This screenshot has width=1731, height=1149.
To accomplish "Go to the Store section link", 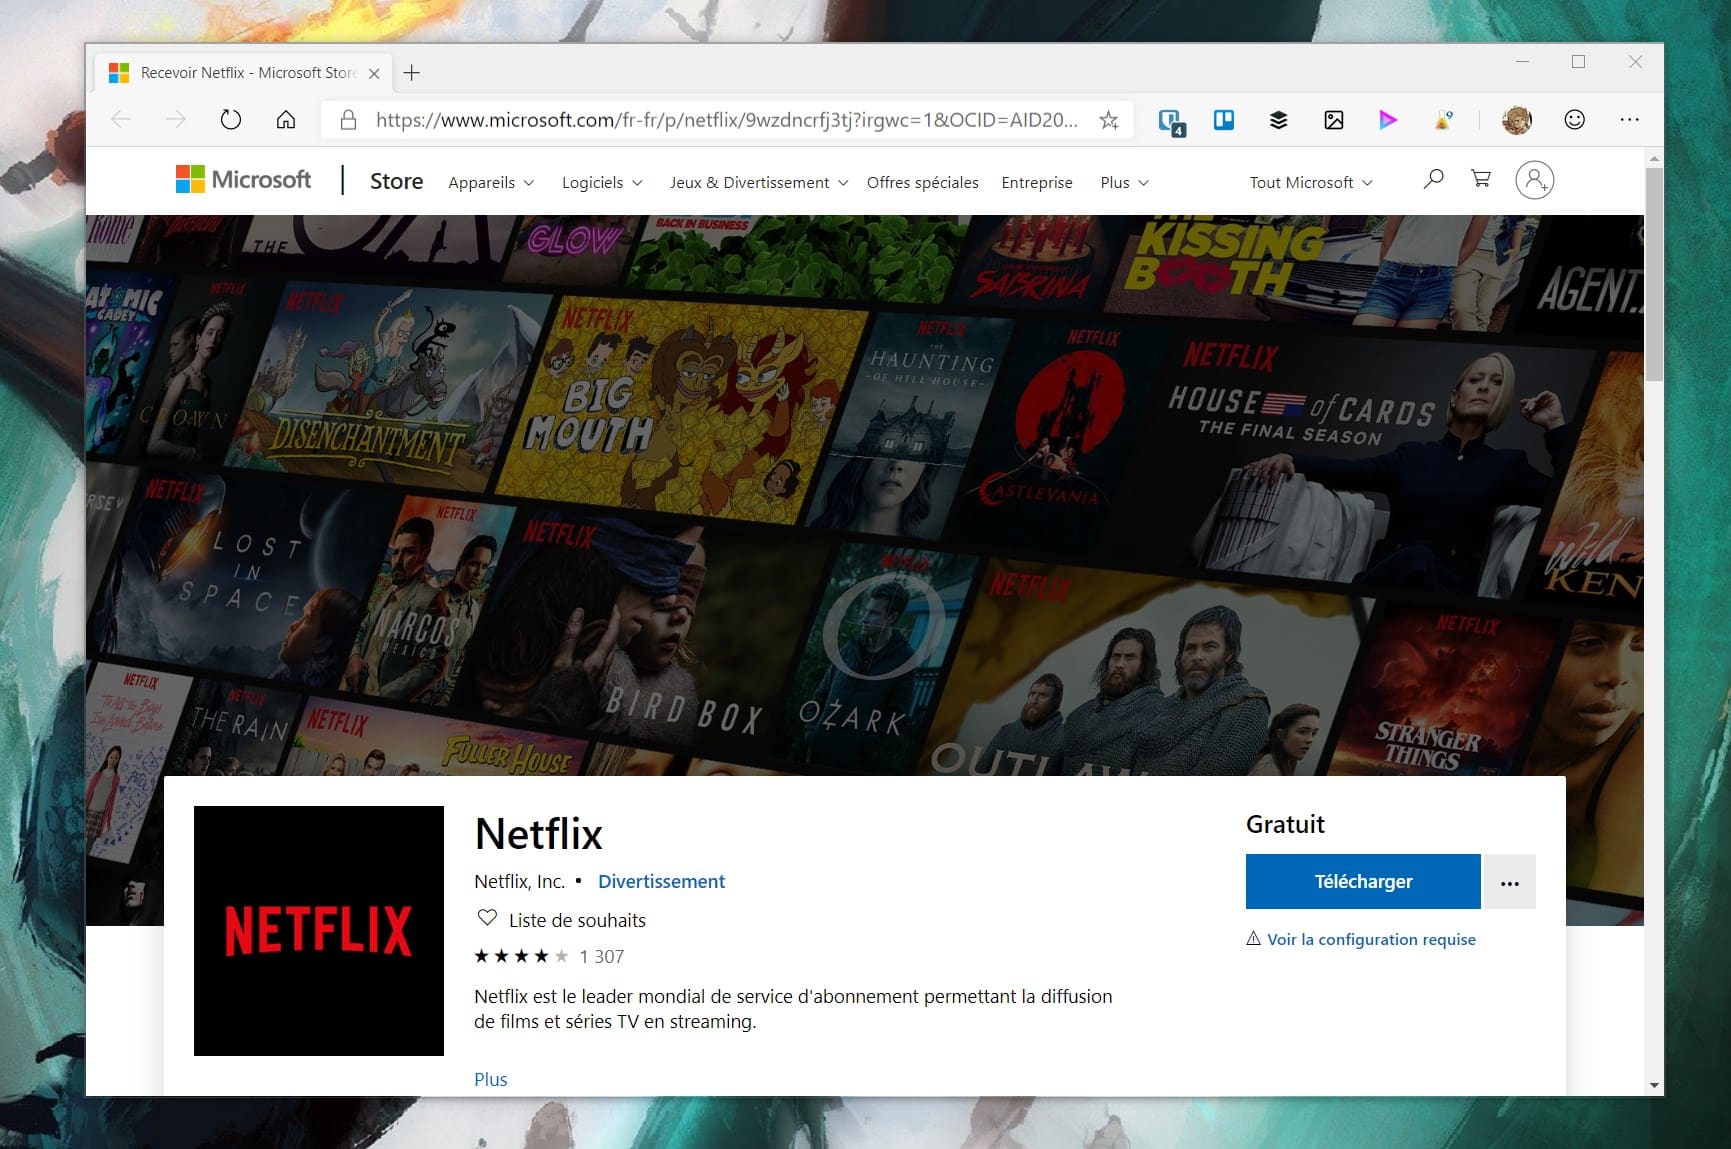I will tap(396, 181).
